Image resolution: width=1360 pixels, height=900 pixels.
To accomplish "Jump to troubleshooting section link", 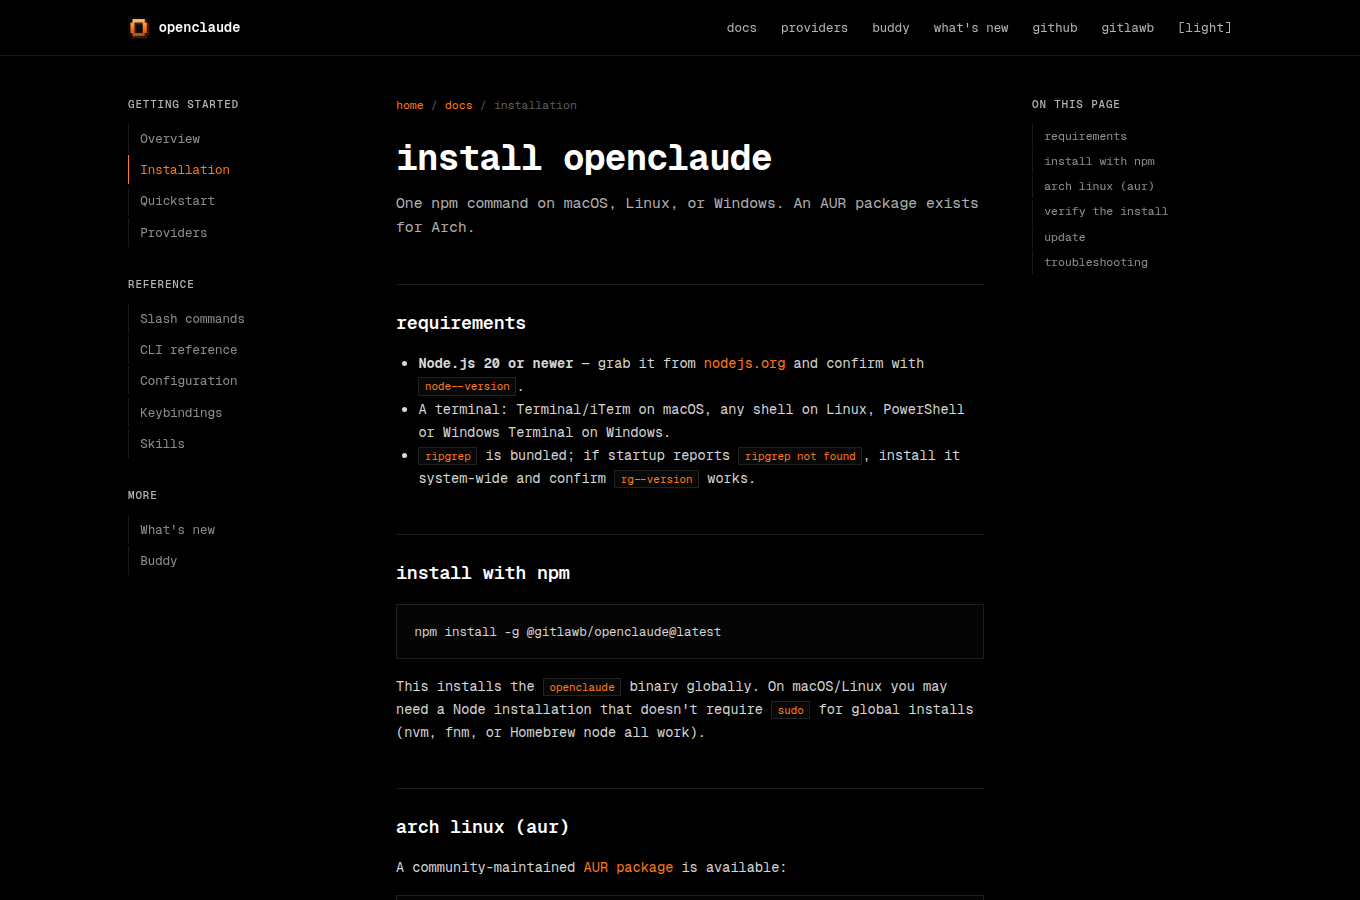I will (x=1096, y=262).
